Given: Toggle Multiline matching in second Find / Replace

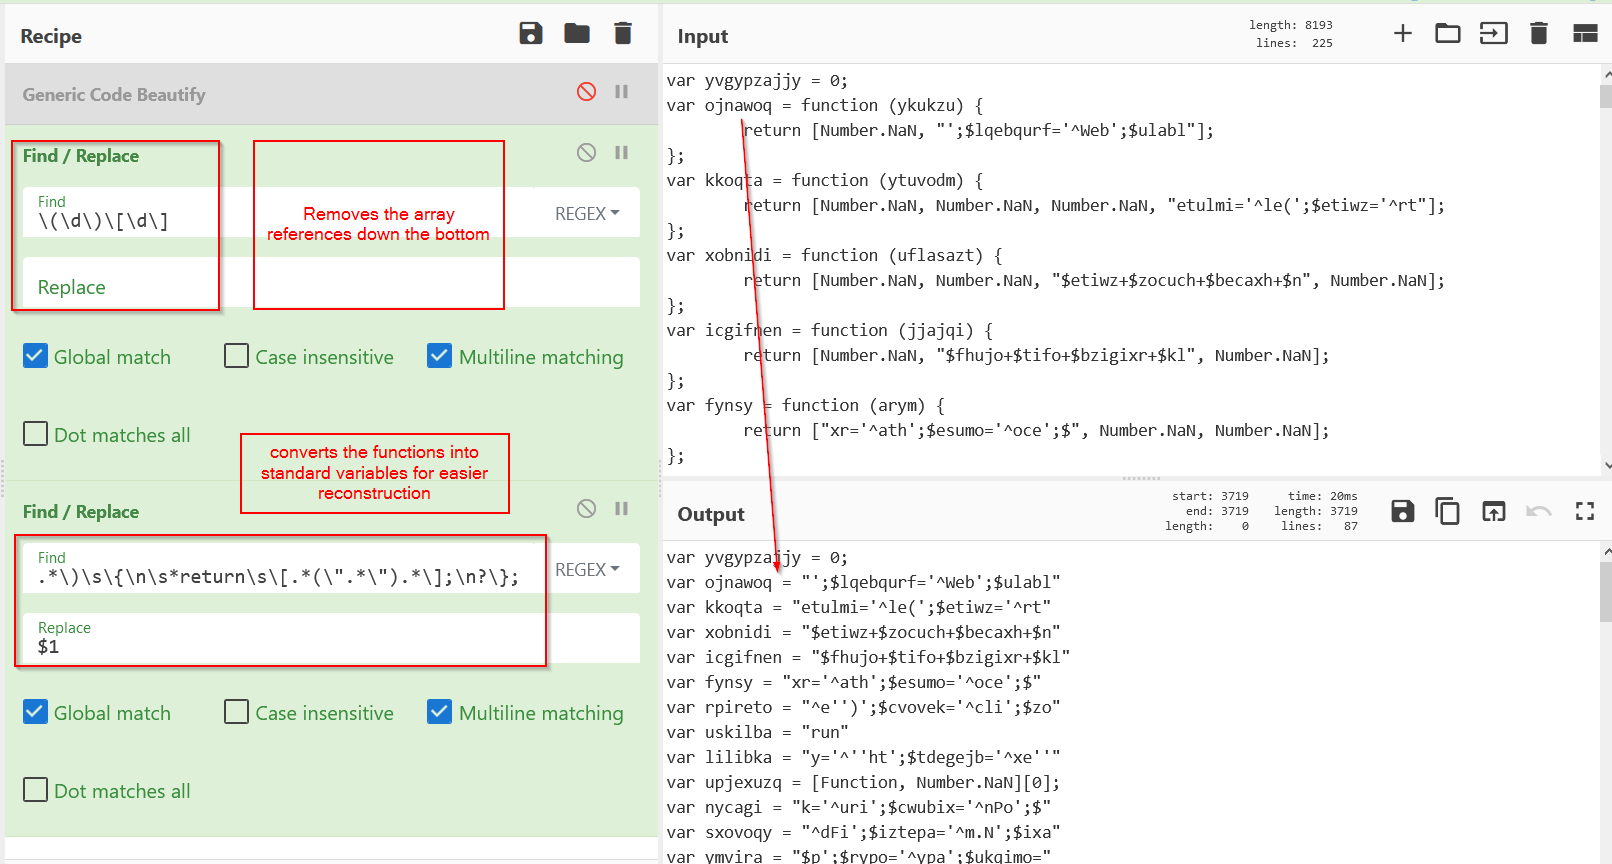Looking at the screenshot, I should (x=440, y=713).
